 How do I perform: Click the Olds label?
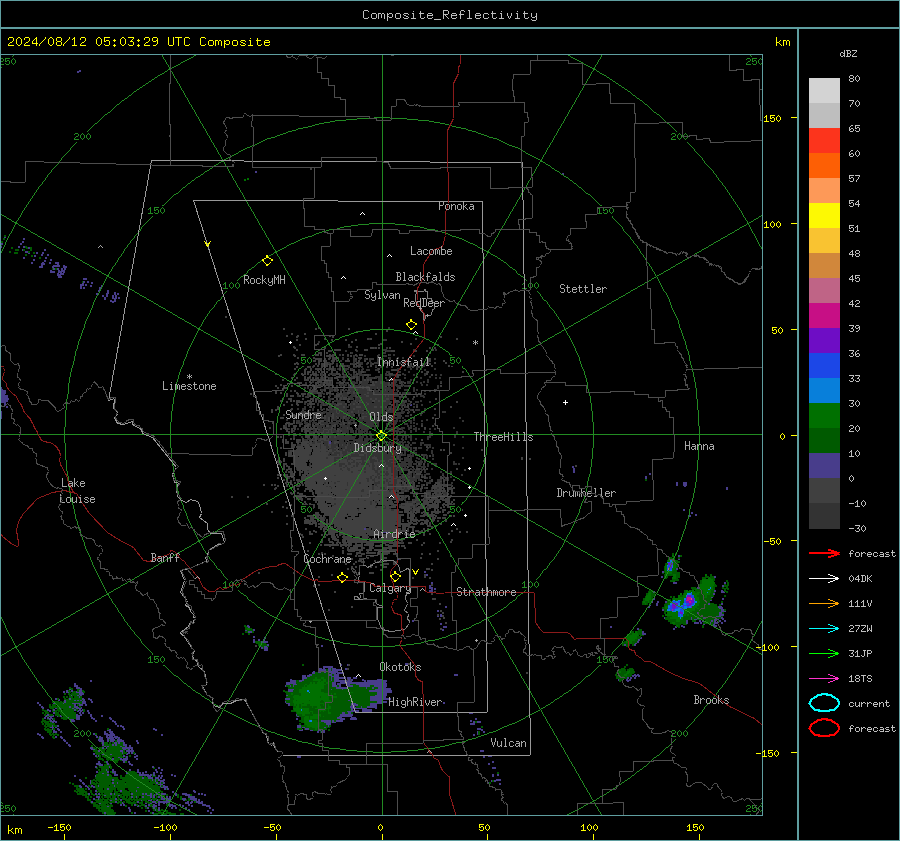tap(381, 417)
